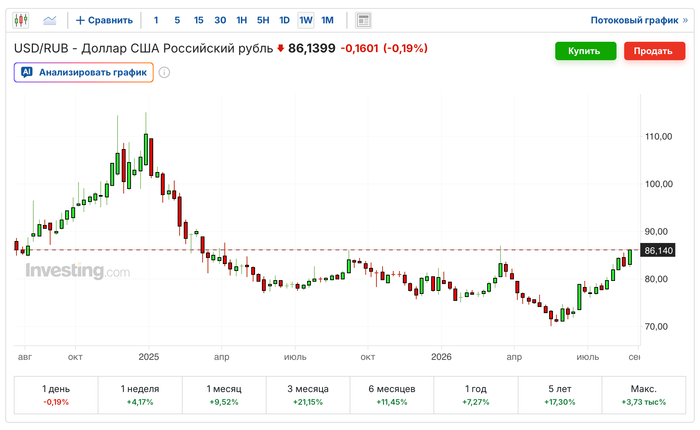Click the (-0,19%) percent change in header
The width and height of the screenshot is (700, 430).
(405, 48)
